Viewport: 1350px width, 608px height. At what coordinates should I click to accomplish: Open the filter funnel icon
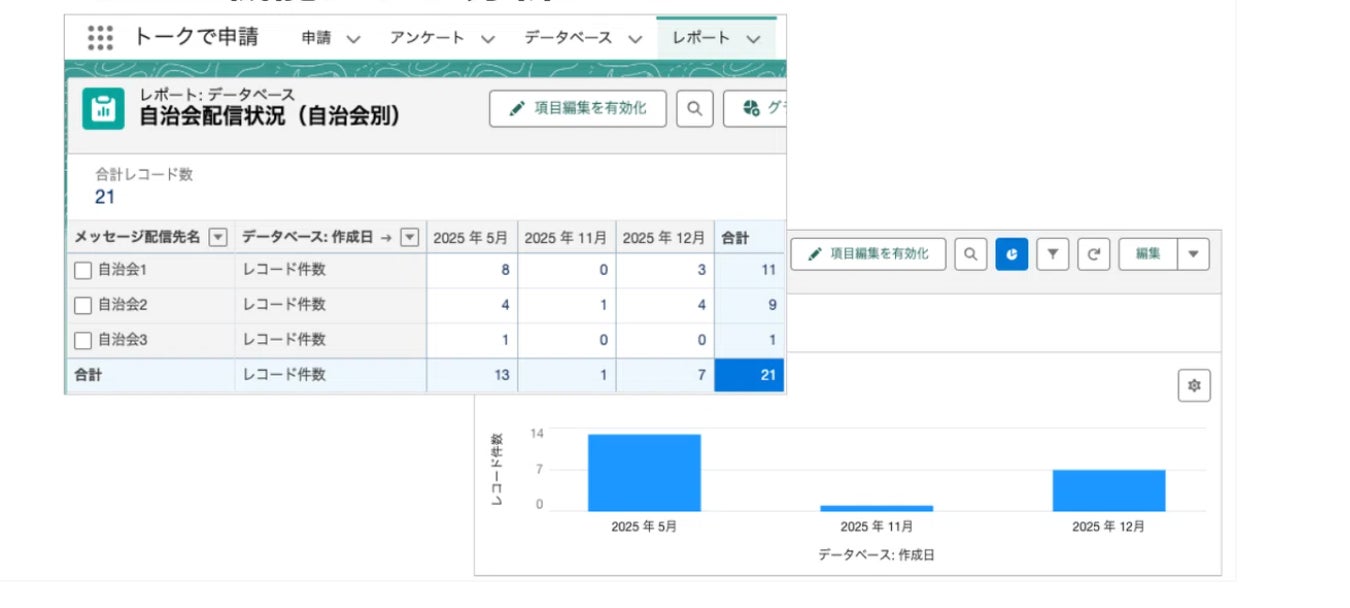pyautogui.click(x=1052, y=254)
